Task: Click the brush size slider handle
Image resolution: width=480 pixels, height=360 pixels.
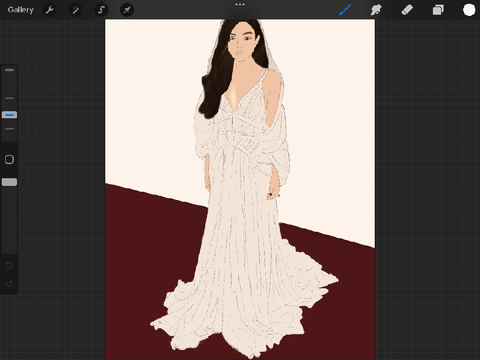Action: point(9,115)
